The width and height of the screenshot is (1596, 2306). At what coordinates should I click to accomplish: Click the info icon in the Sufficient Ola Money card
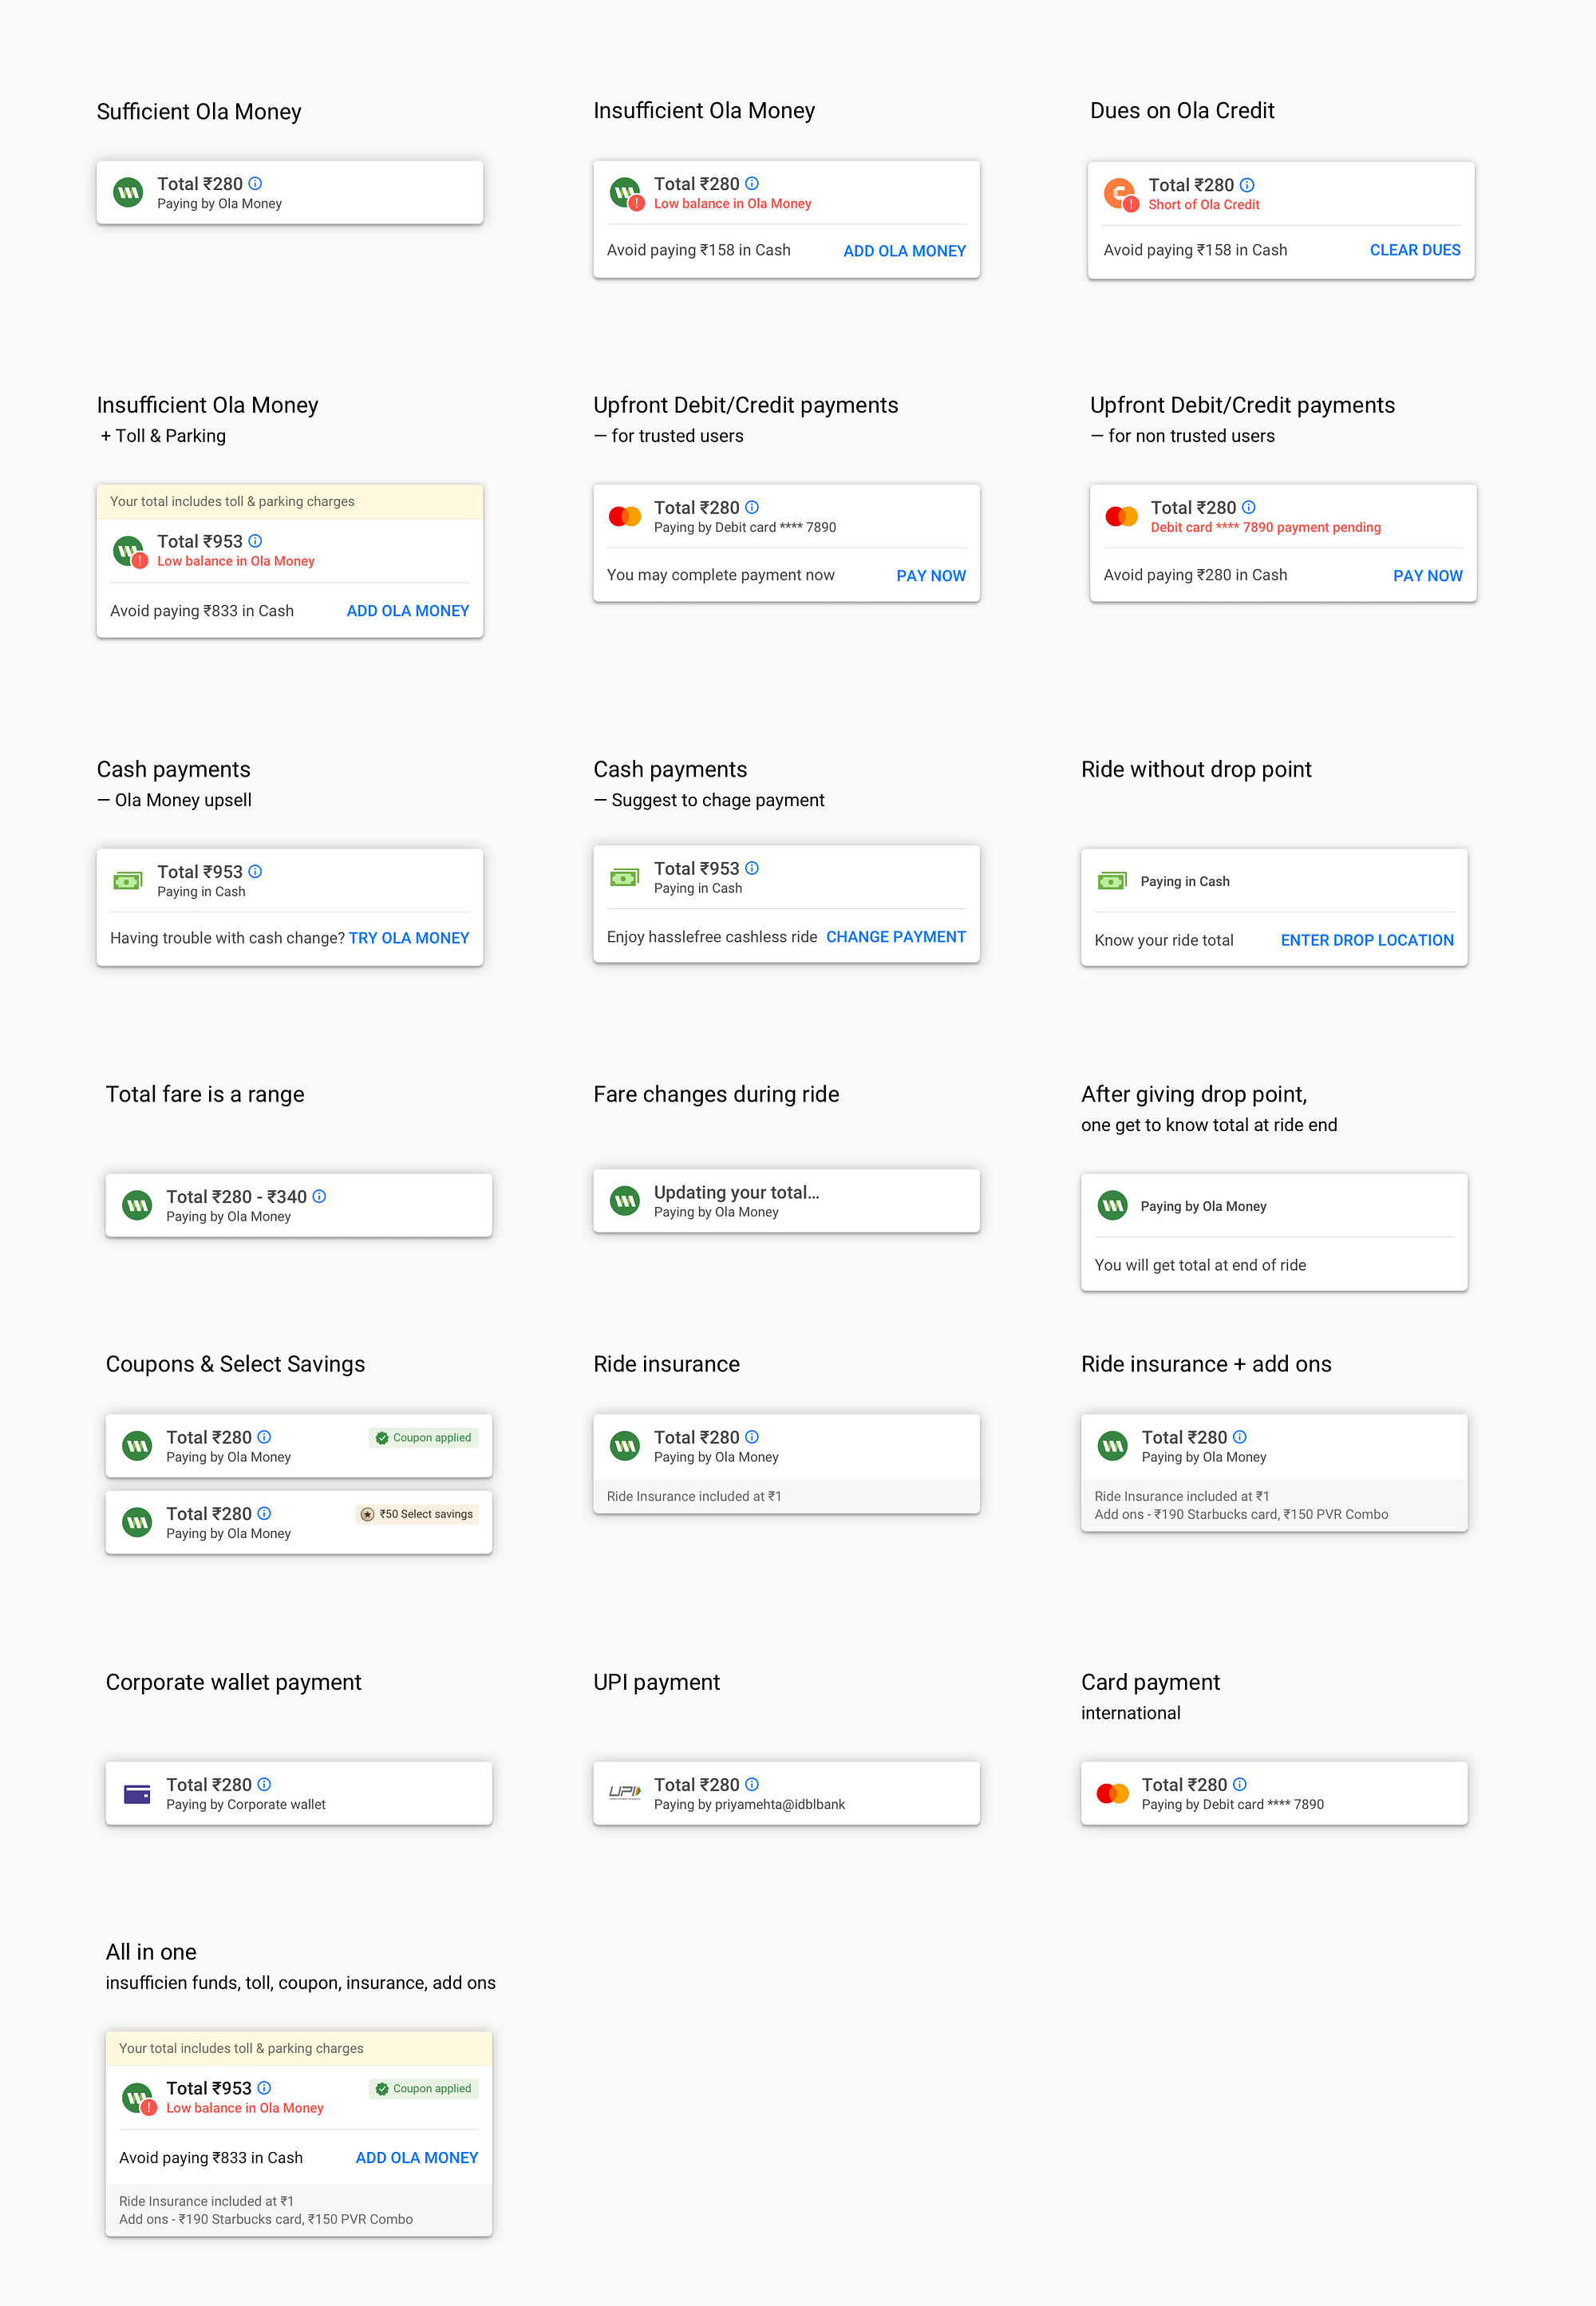point(255,183)
